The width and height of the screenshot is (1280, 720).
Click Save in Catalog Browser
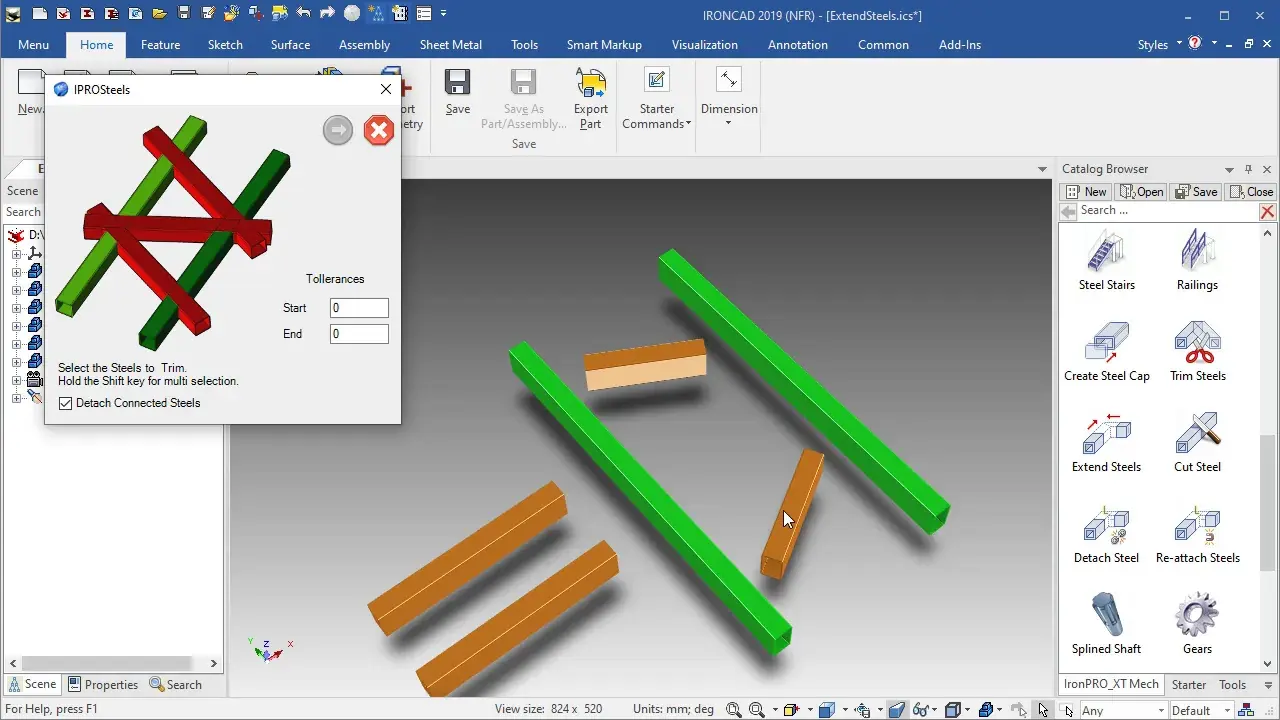click(x=1196, y=192)
